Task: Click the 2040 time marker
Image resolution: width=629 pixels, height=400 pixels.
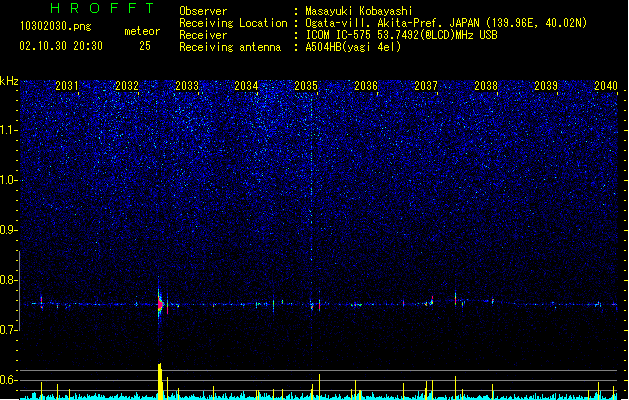Action: click(606, 86)
